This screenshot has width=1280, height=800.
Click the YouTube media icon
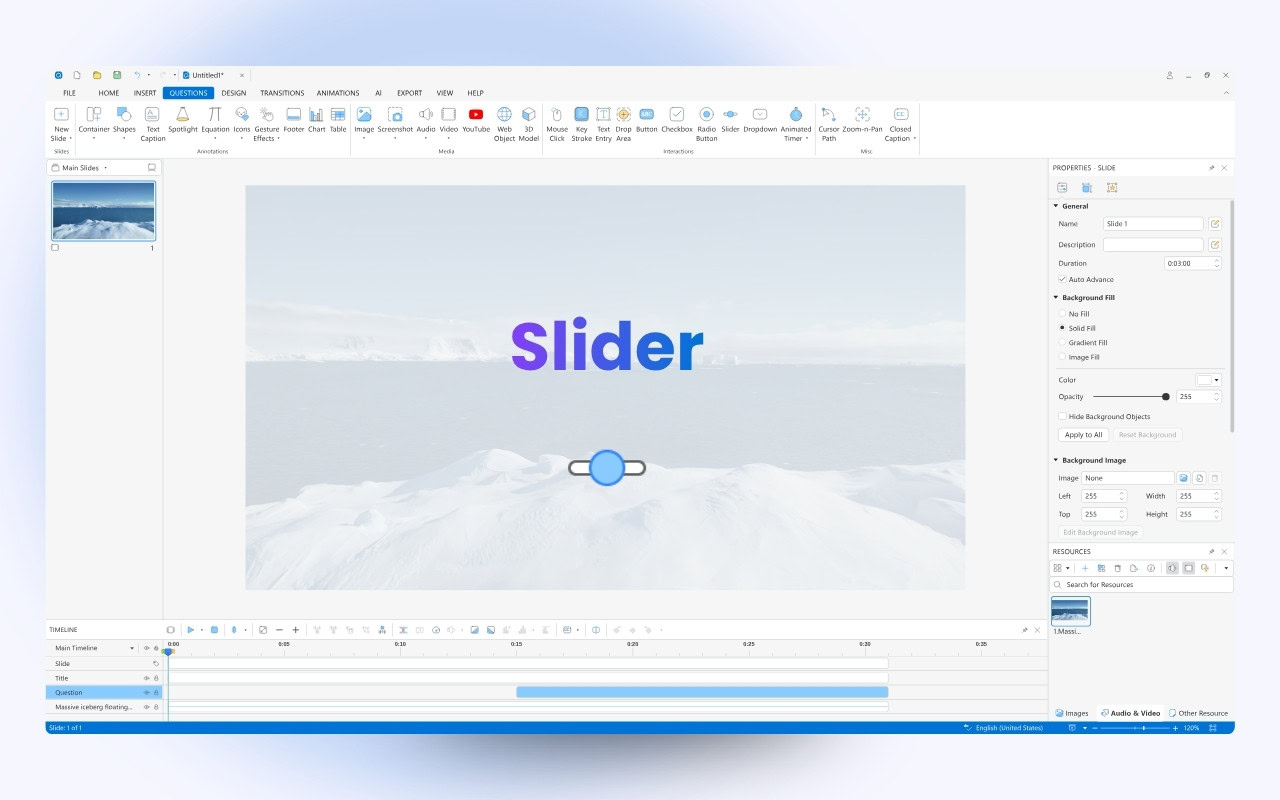pyautogui.click(x=476, y=120)
